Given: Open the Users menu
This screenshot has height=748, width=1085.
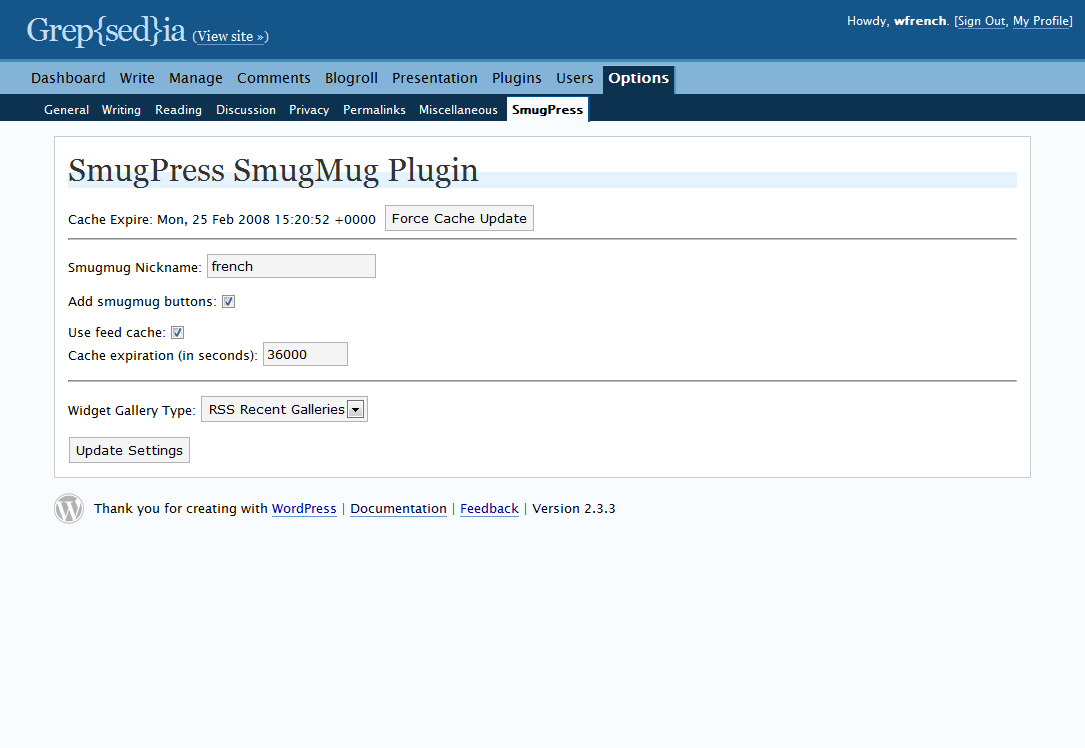Looking at the screenshot, I should [575, 78].
